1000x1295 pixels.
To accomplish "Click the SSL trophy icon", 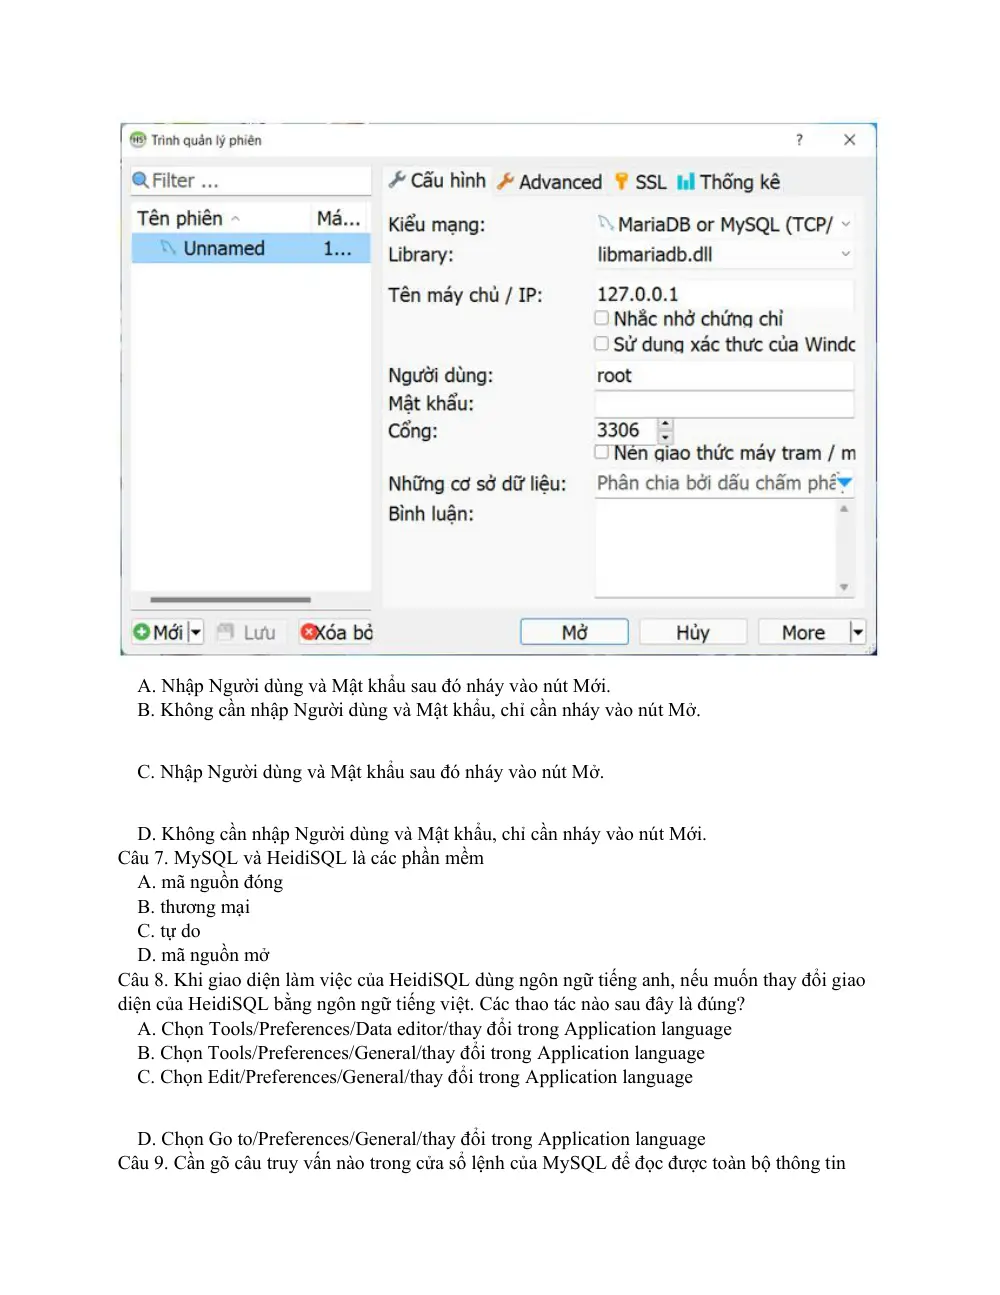I will [622, 181].
